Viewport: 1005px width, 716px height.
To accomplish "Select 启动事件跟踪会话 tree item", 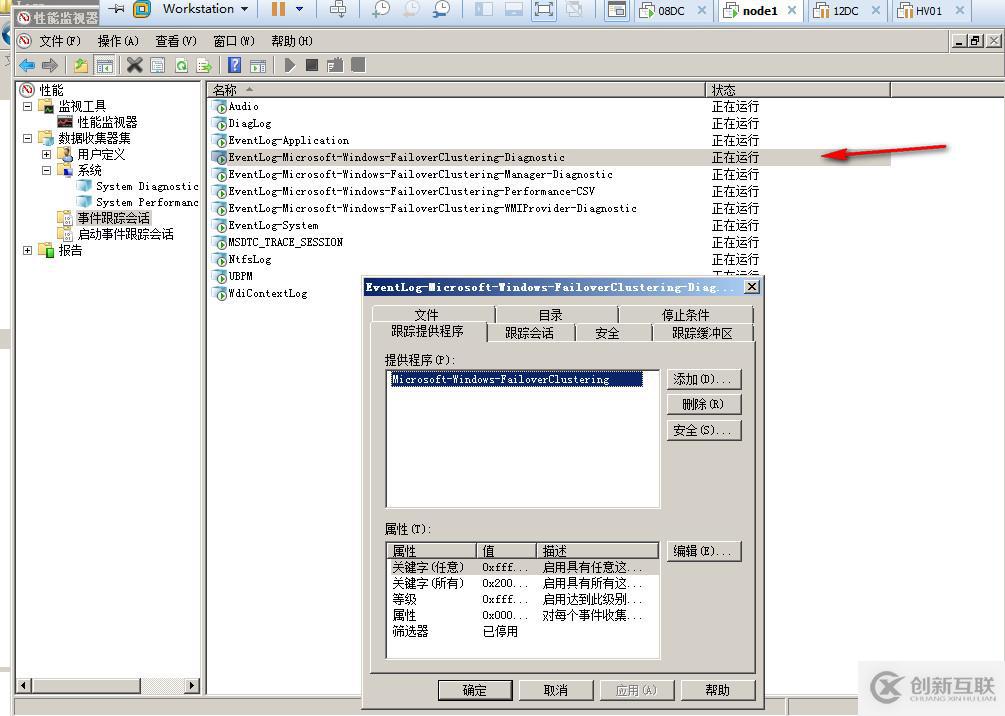I will [x=125, y=235].
